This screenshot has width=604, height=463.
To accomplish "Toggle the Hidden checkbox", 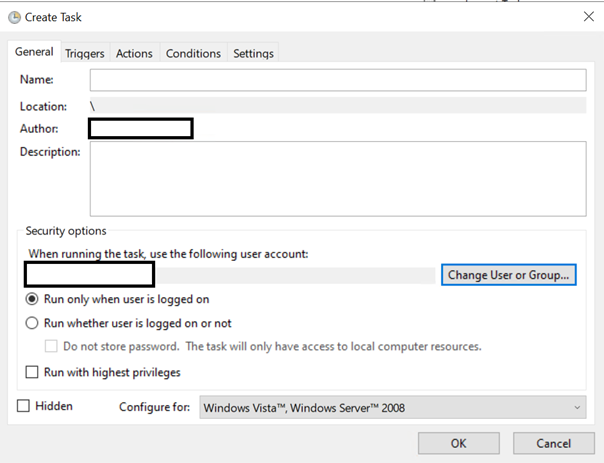I will tap(24, 406).
